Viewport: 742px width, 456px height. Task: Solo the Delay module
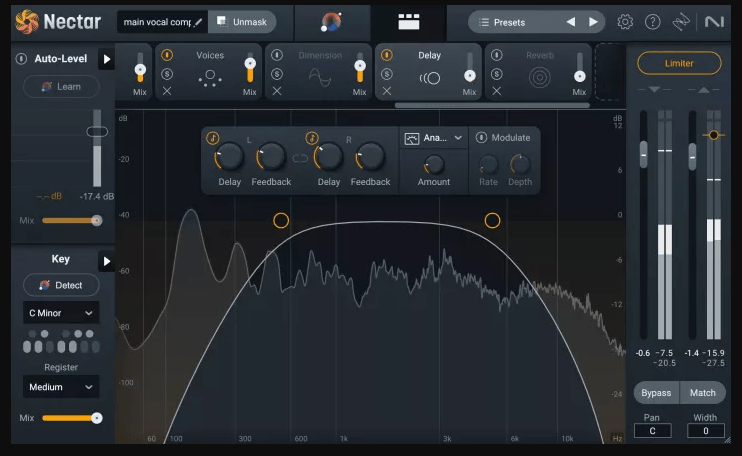[387, 74]
